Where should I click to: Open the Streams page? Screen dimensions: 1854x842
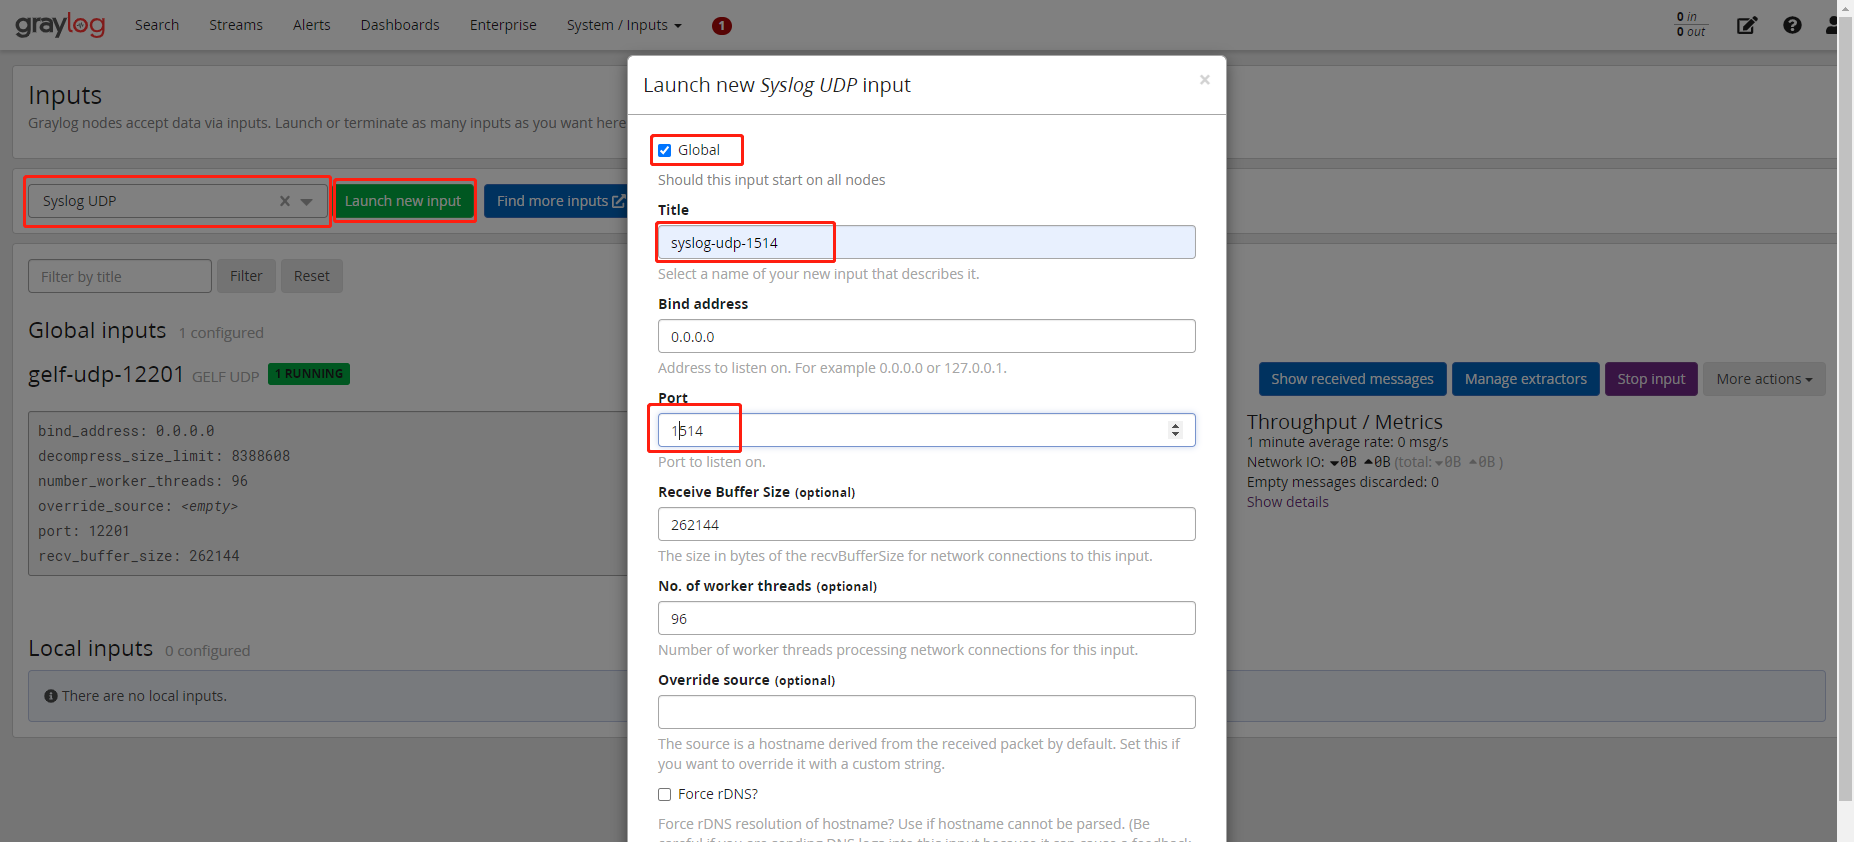(x=236, y=25)
